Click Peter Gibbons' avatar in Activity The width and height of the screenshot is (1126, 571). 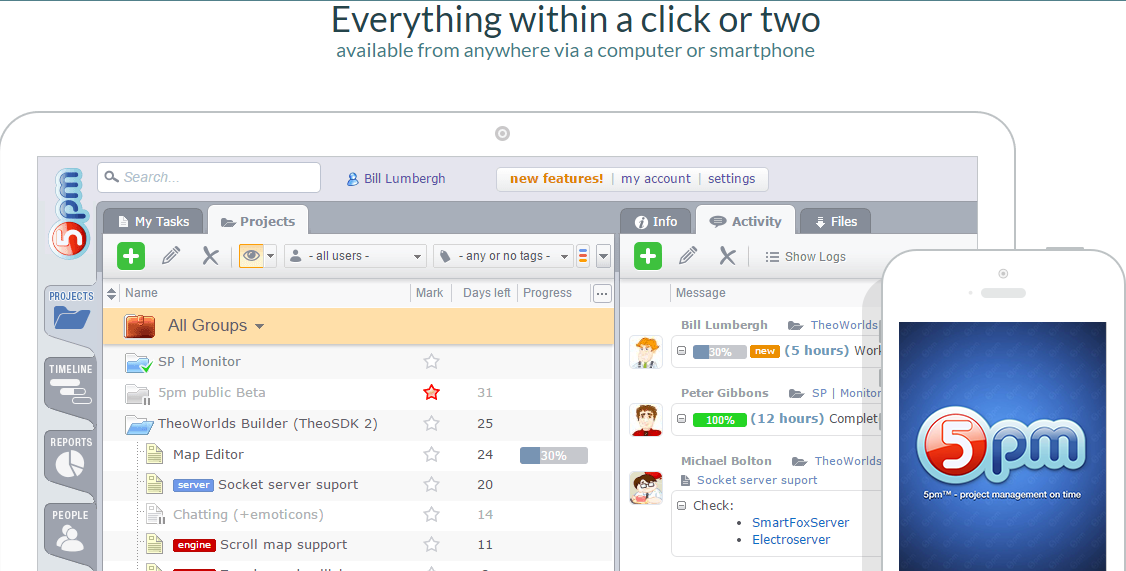[x=646, y=419]
